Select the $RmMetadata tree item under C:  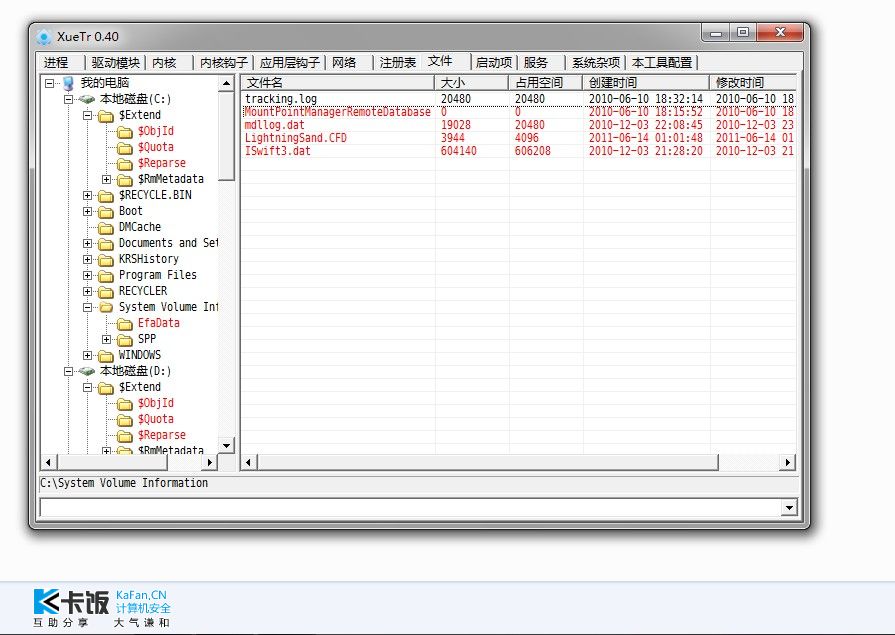click(x=171, y=179)
